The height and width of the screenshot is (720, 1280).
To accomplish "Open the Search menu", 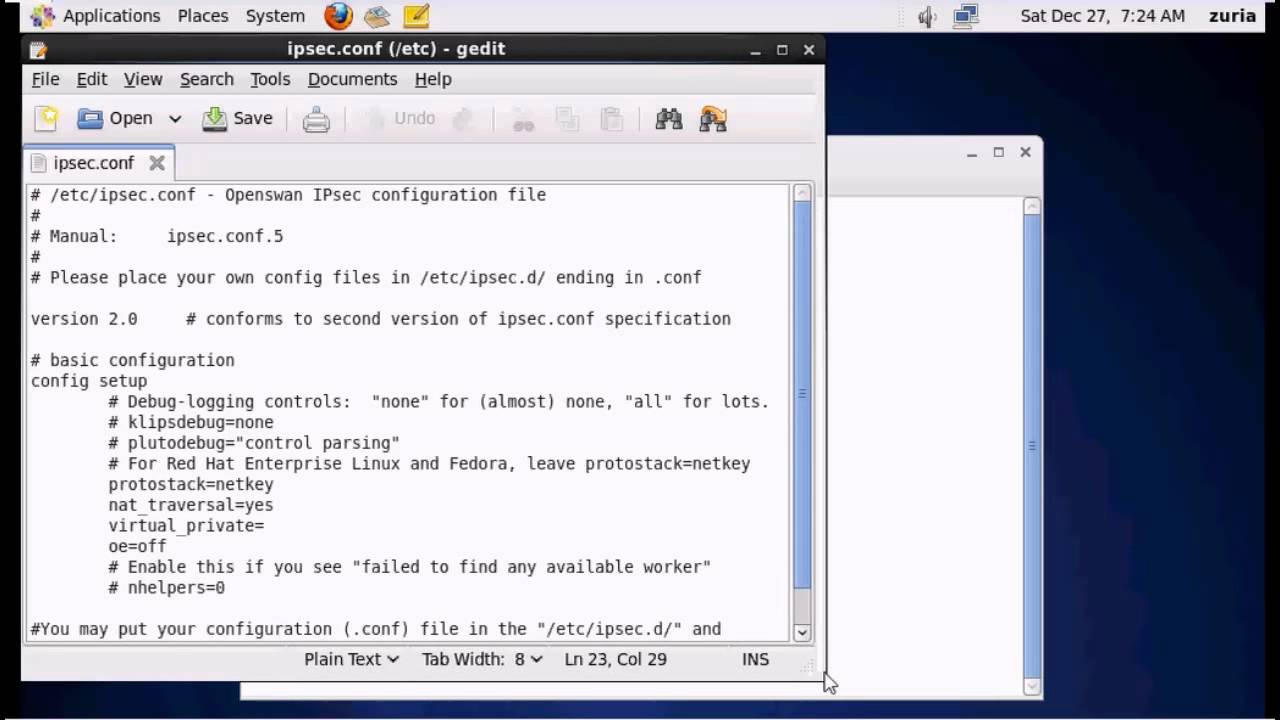I will coord(206,79).
